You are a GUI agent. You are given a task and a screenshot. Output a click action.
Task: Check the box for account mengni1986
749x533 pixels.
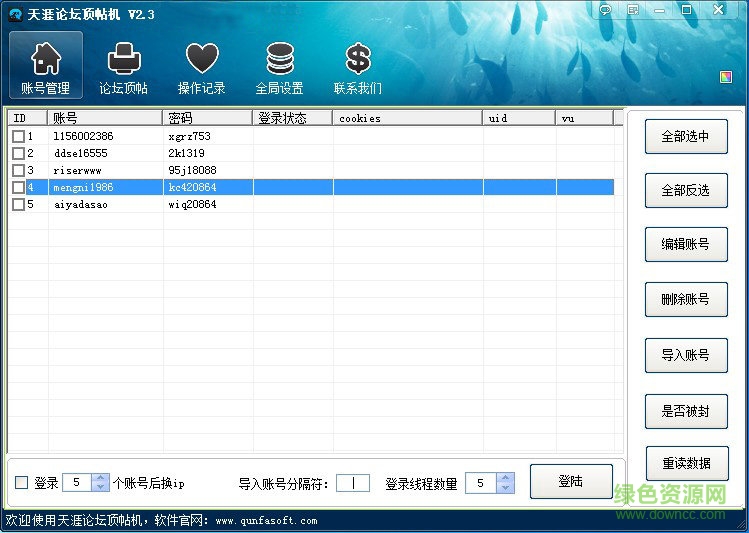click(x=18, y=187)
